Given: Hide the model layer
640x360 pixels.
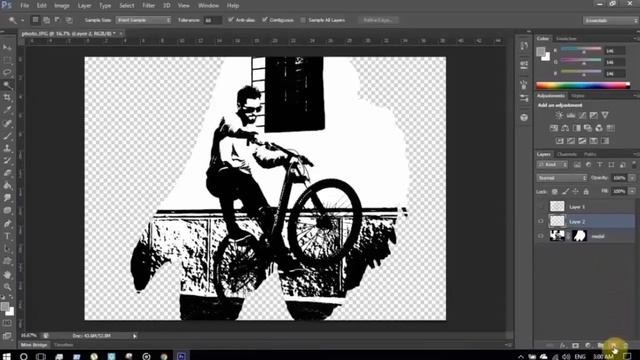Looking at the screenshot, I should [541, 236].
